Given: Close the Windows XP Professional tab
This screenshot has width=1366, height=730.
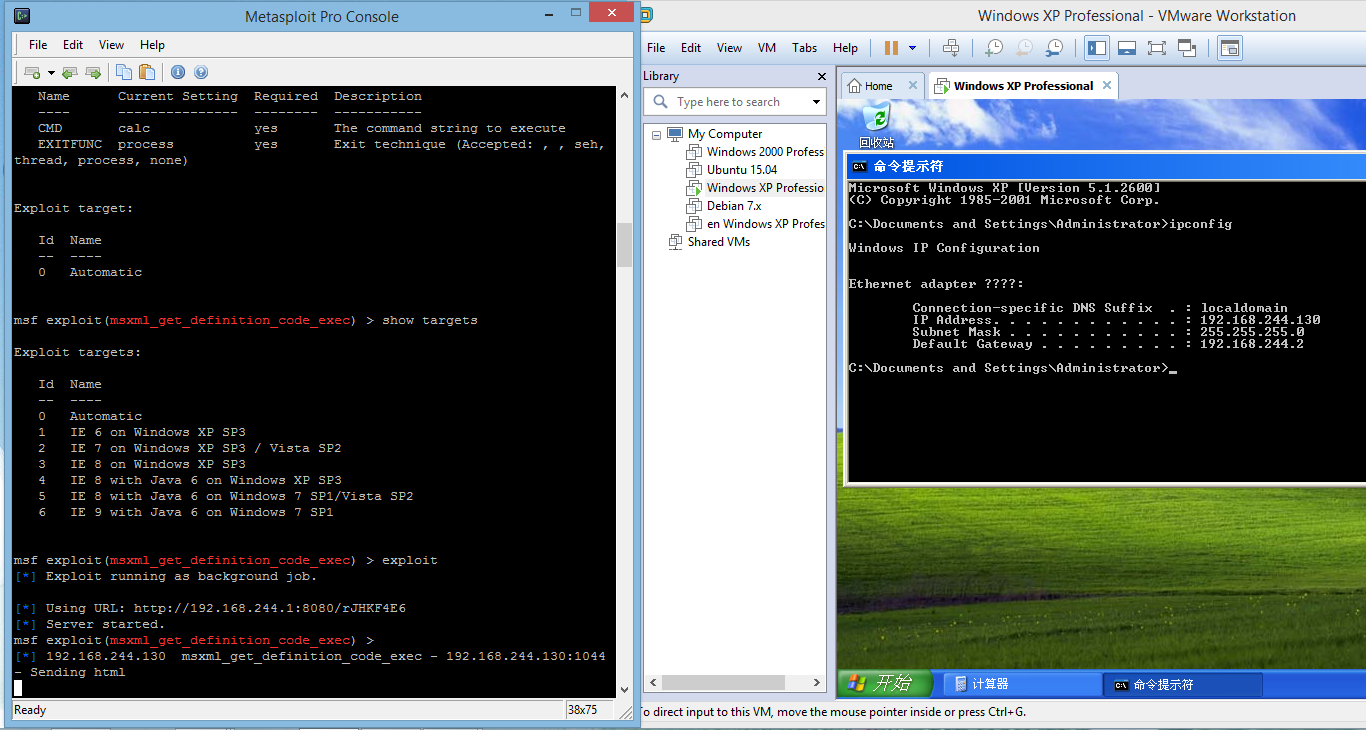Looking at the screenshot, I should pyautogui.click(x=1106, y=86).
